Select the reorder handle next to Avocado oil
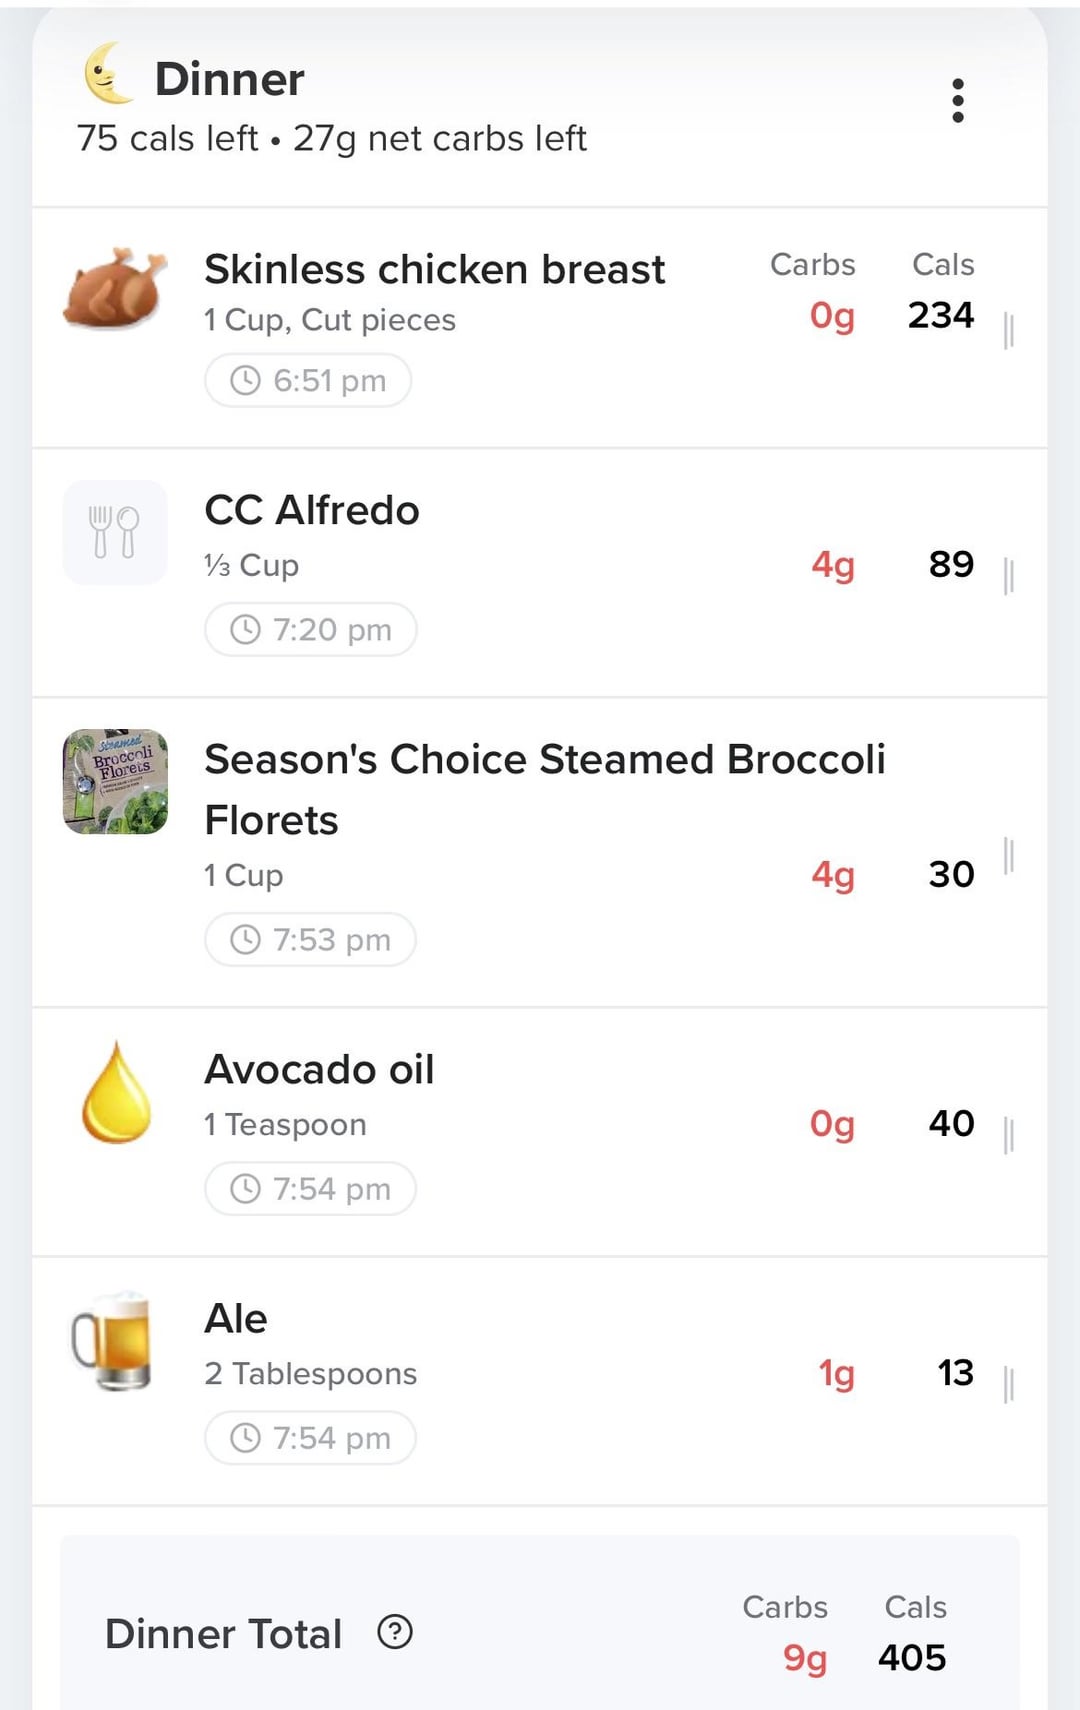The image size is (1080, 1710). click(x=1008, y=1136)
